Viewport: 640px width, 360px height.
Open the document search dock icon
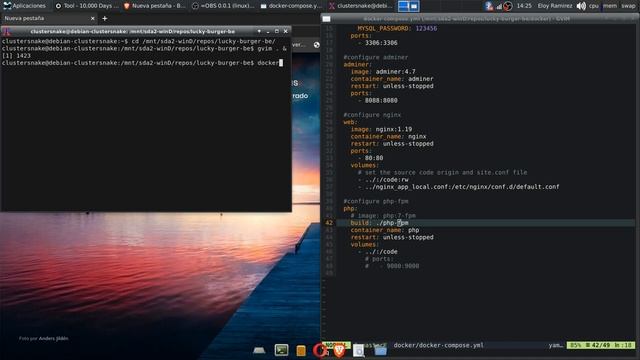tap(358, 350)
